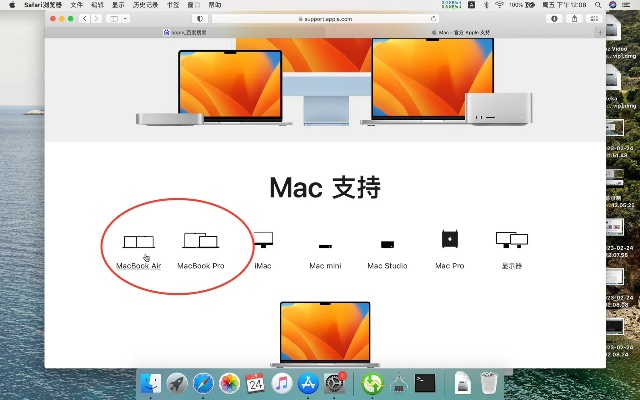Toggle Safari's sidebar
The image size is (640, 400).
[x=118, y=18]
